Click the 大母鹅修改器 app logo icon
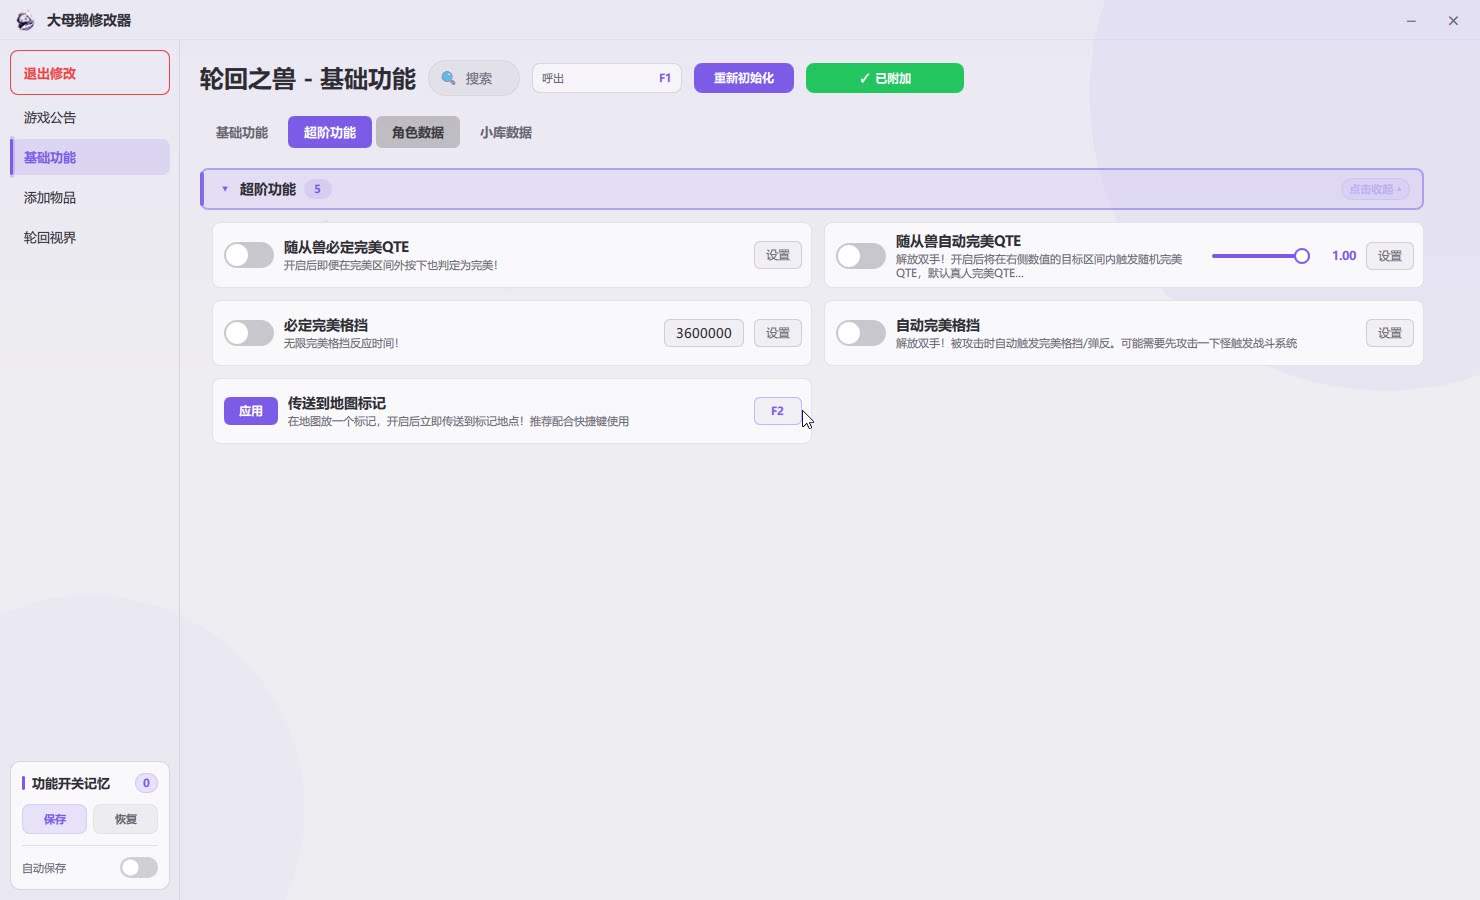This screenshot has height=900, width=1480. pyautogui.click(x=25, y=20)
